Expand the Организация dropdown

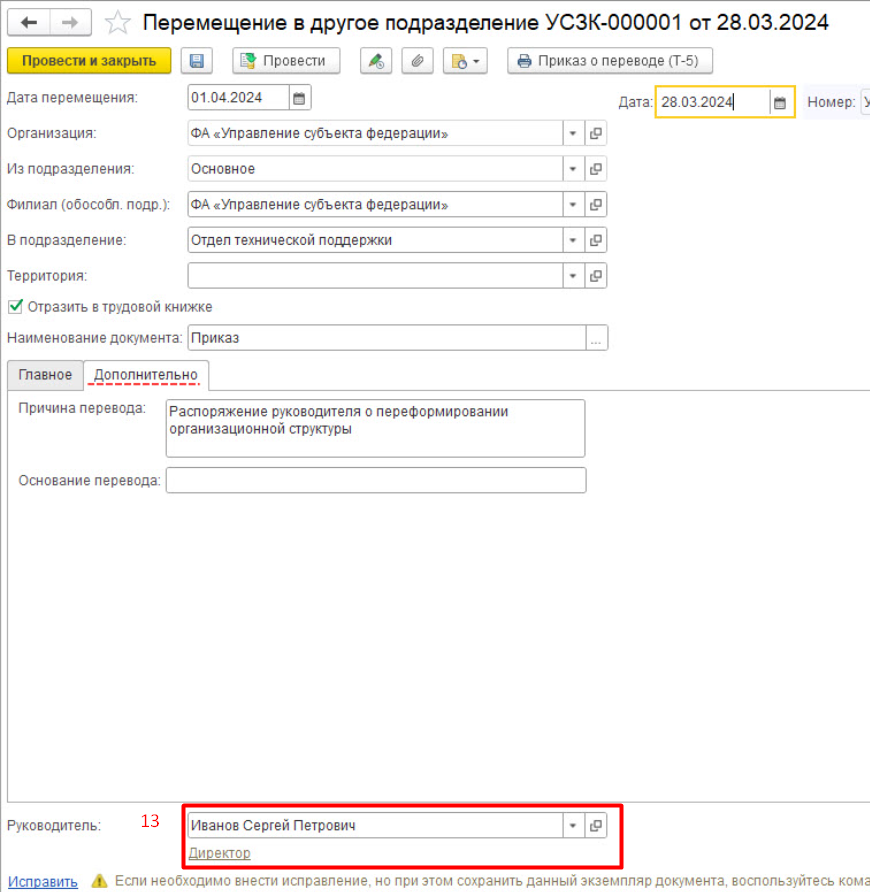pos(573,134)
